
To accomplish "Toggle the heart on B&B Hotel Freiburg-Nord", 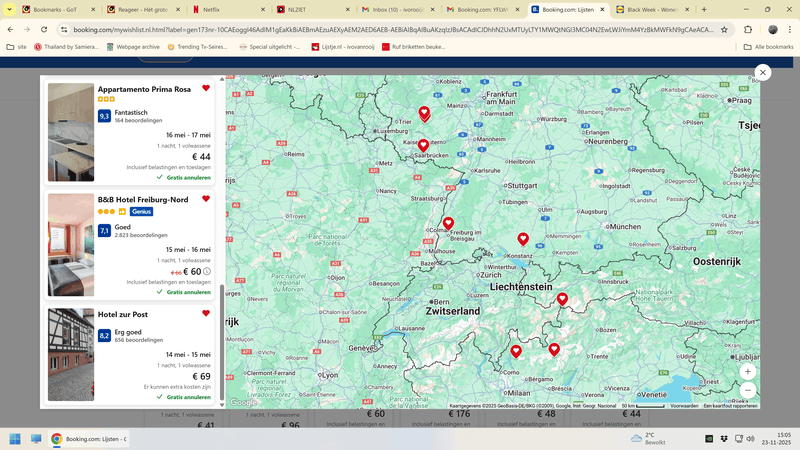I will tap(206, 198).
